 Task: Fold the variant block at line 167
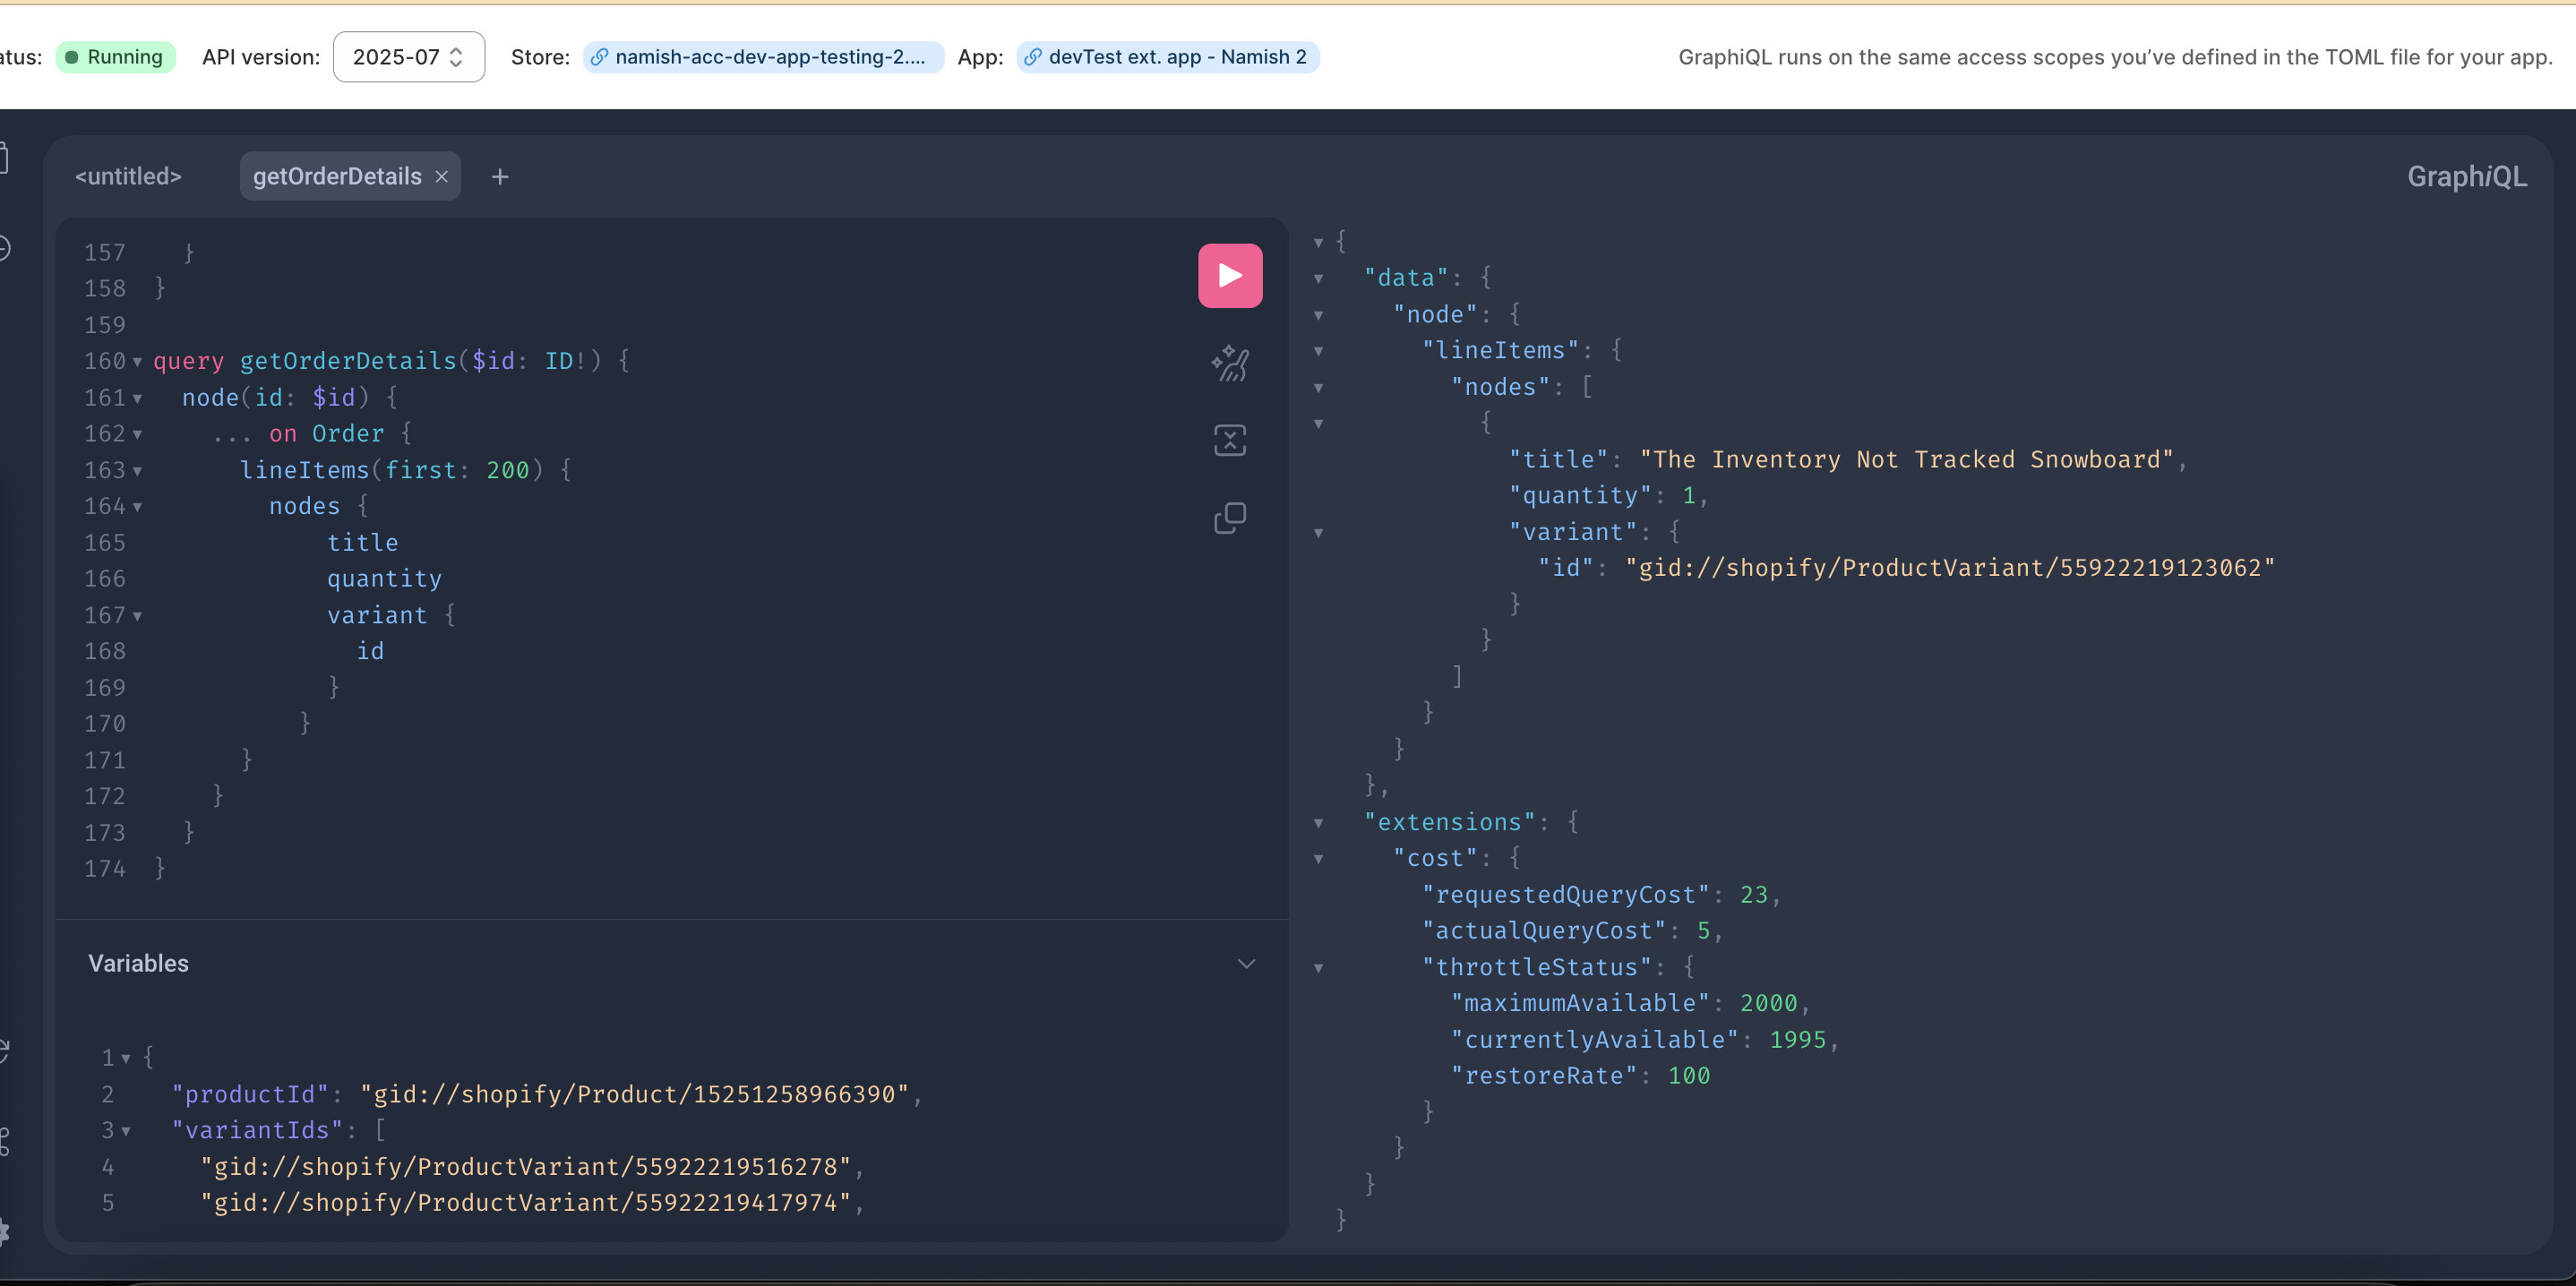[137, 616]
